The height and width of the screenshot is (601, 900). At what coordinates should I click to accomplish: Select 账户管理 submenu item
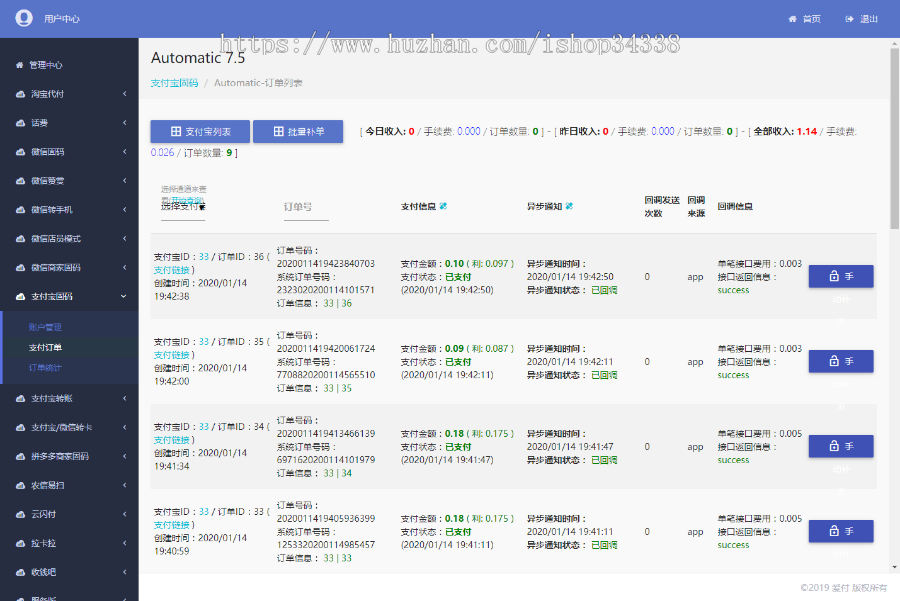tap(45, 327)
